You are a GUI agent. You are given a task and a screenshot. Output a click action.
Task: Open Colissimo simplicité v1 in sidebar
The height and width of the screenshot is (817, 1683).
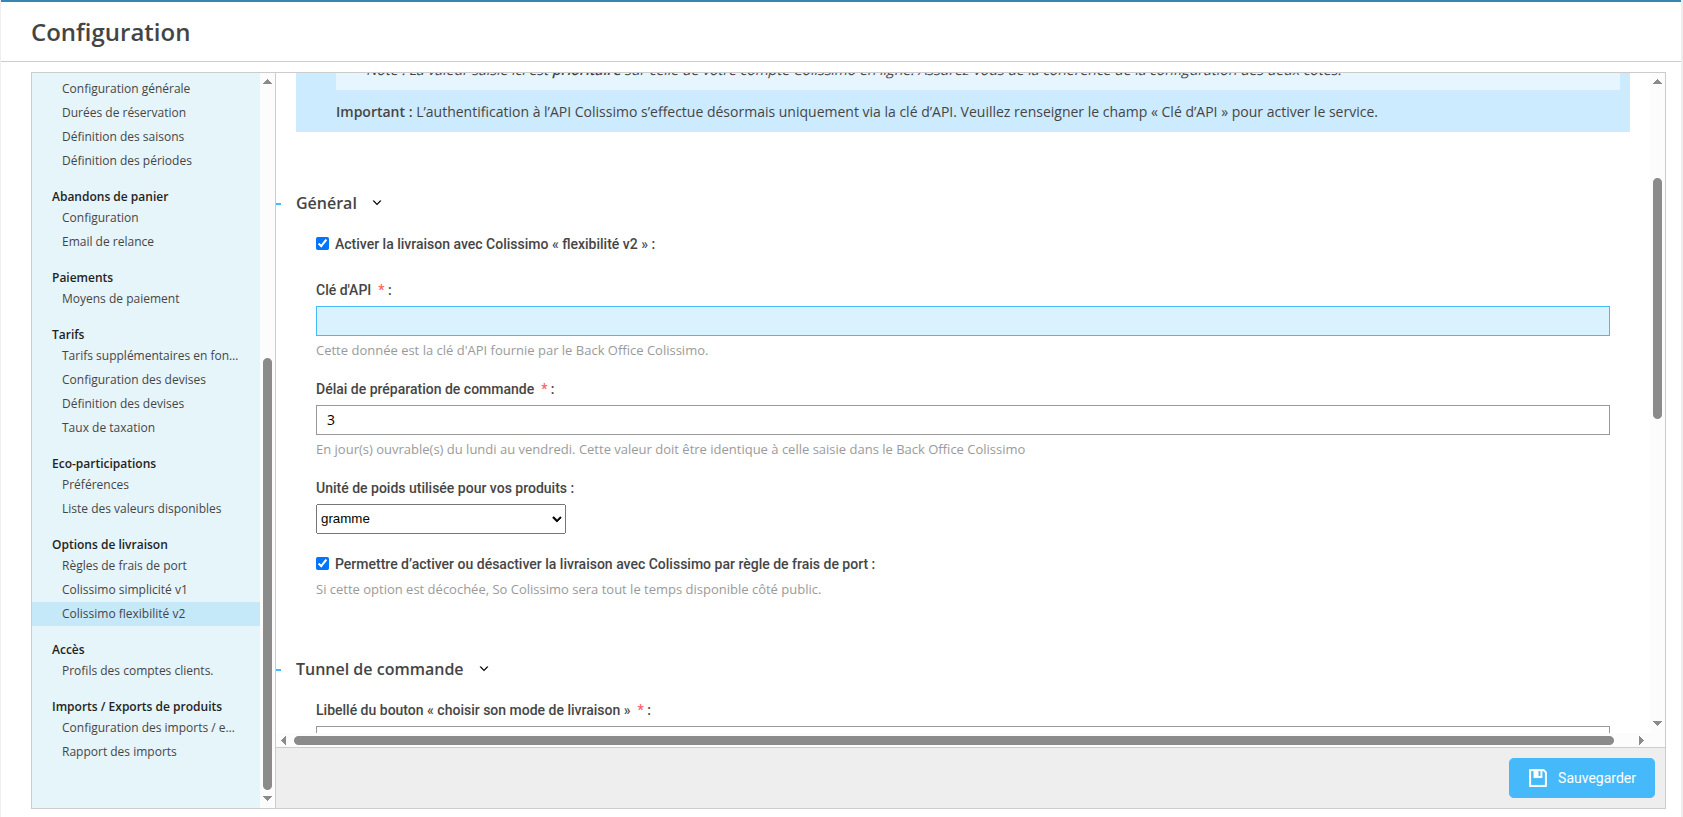[124, 590]
